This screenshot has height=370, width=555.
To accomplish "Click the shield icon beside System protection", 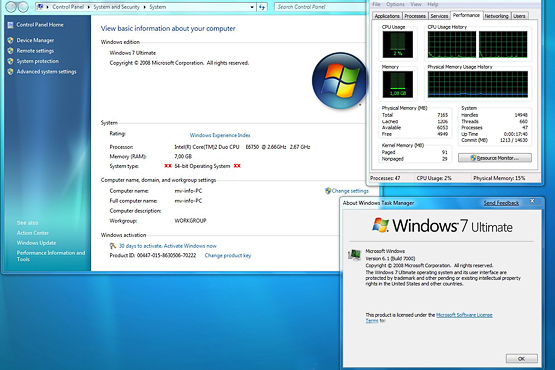I will (10, 61).
